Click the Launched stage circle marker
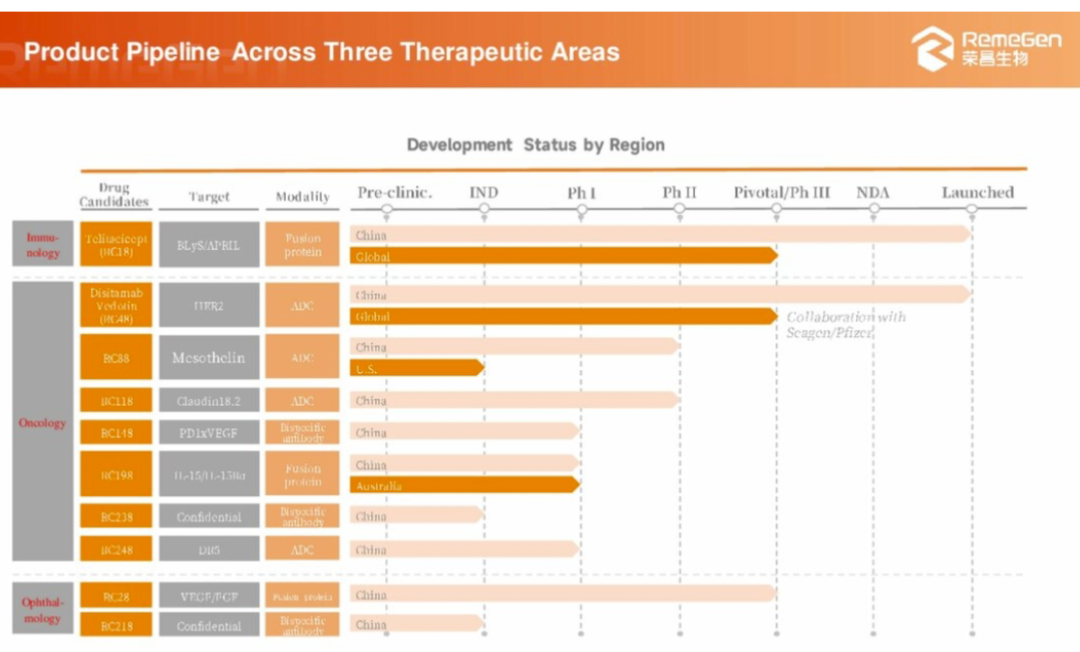The width and height of the screenshot is (1080, 652). 972,210
